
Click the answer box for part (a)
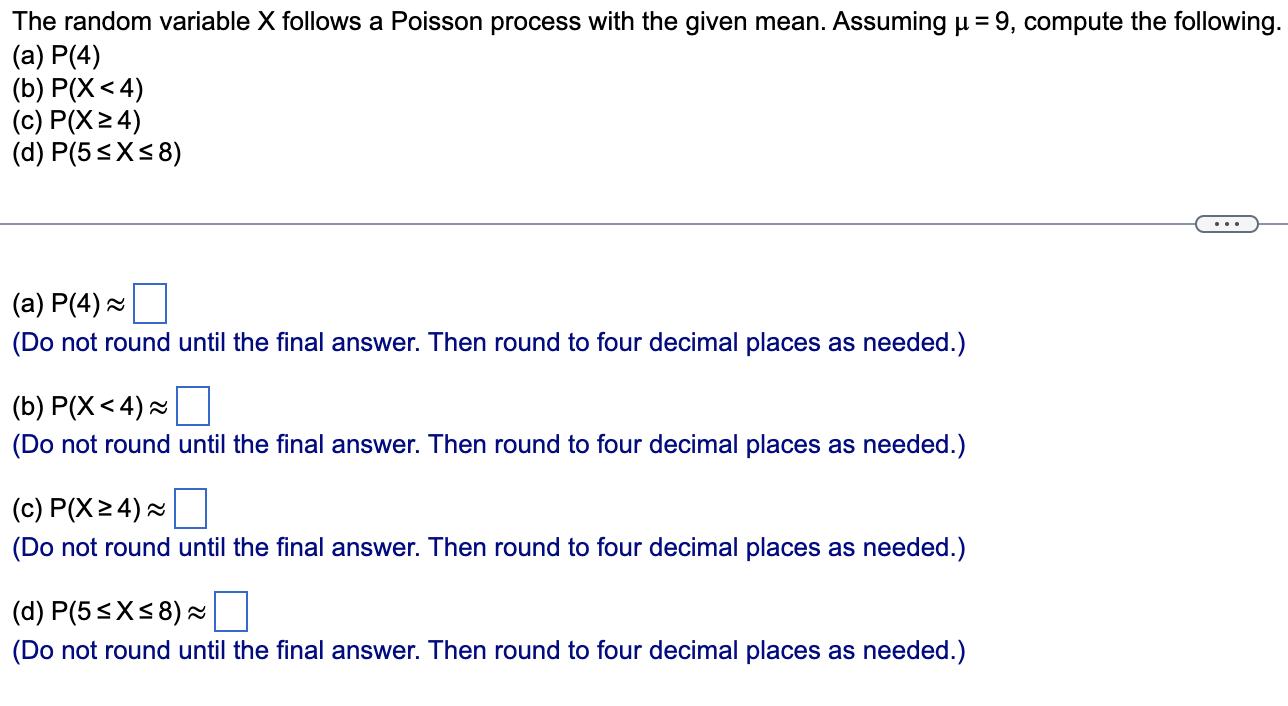click(x=150, y=303)
